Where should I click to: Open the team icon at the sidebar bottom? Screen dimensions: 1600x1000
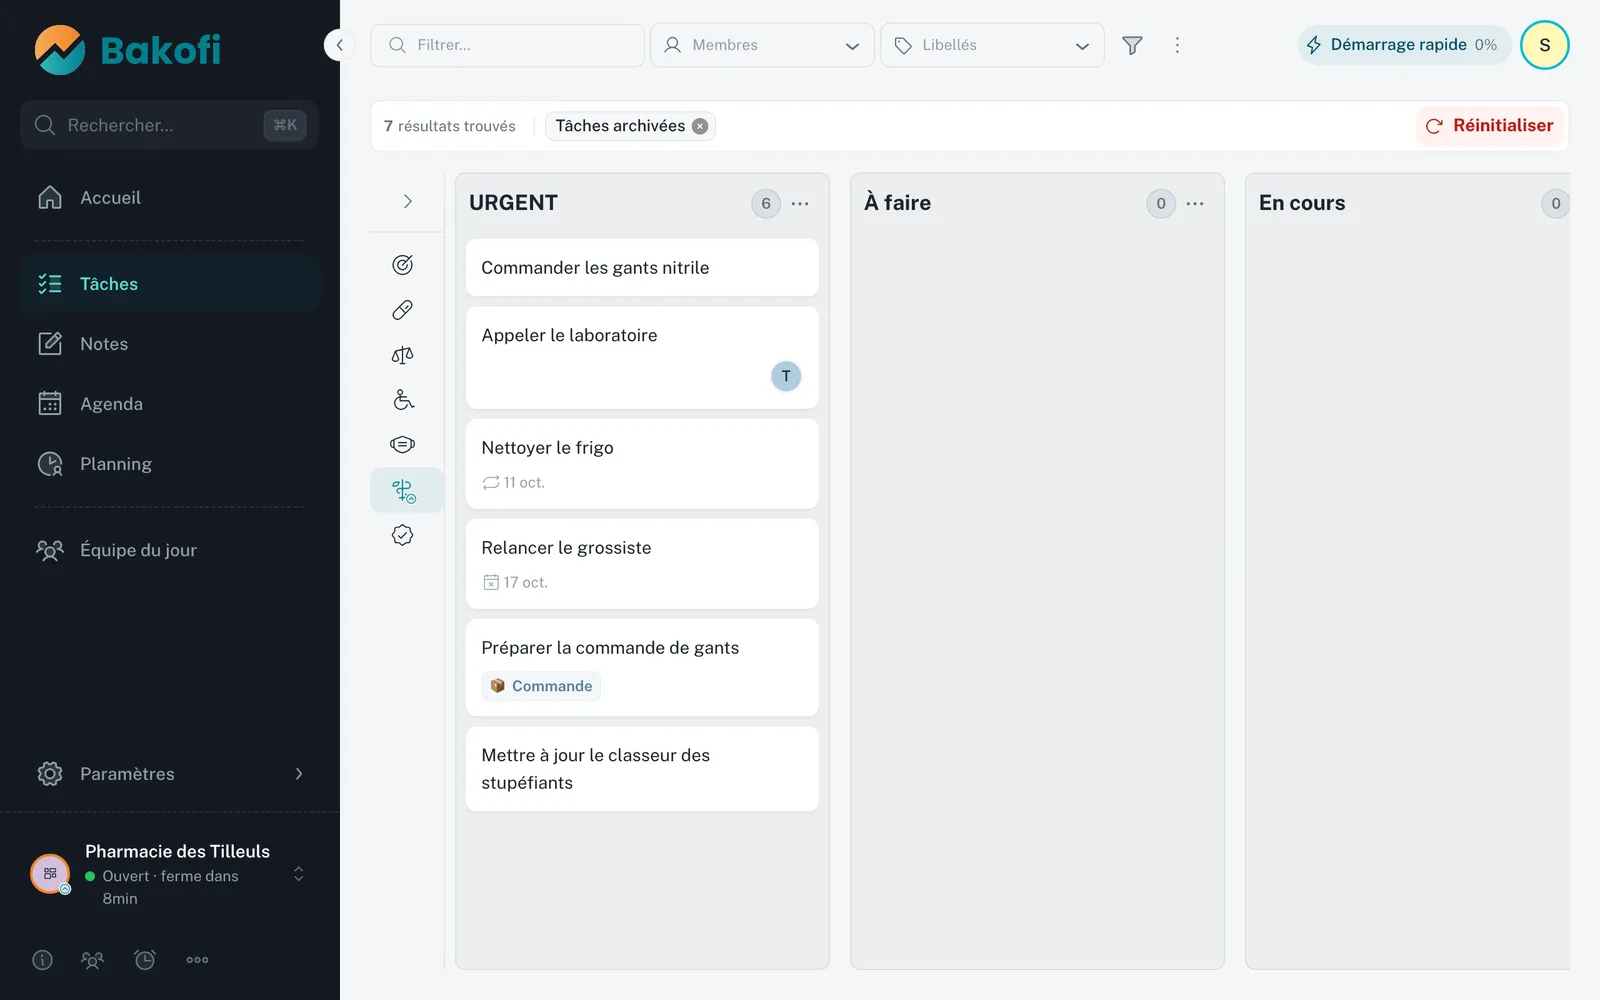click(x=92, y=960)
